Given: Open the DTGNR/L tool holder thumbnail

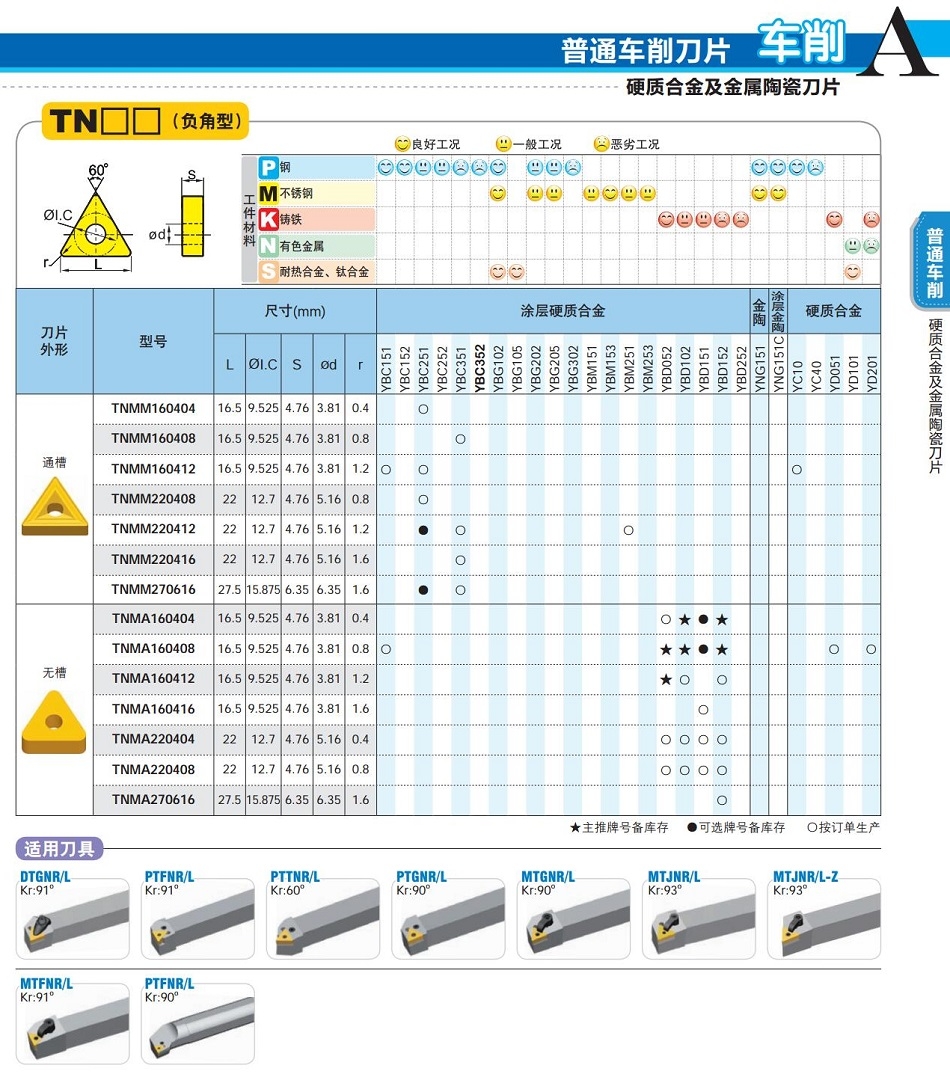Looking at the screenshot, I should click(73, 919).
